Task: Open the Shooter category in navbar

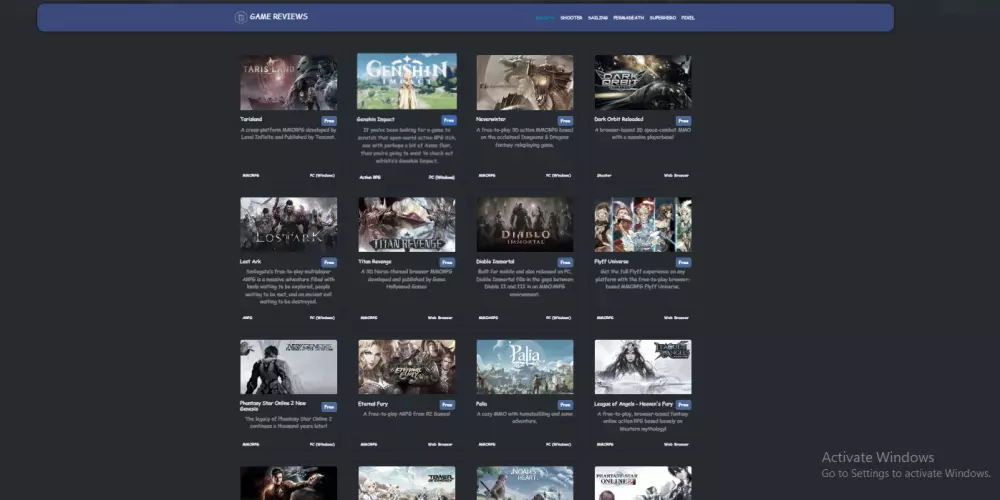Action: click(571, 18)
